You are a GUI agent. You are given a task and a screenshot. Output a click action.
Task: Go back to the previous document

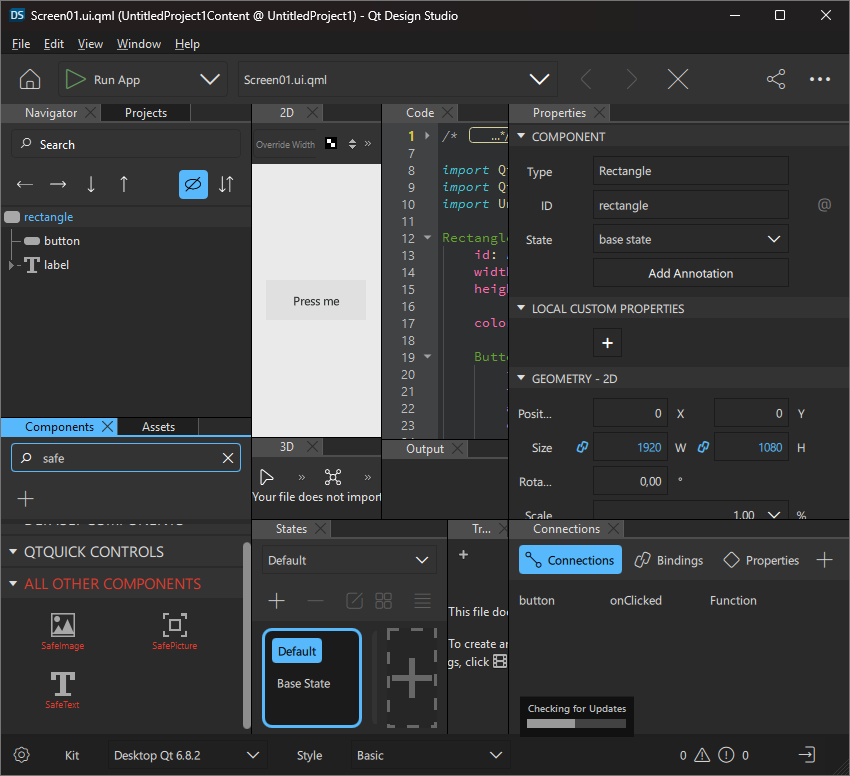tap(587, 80)
